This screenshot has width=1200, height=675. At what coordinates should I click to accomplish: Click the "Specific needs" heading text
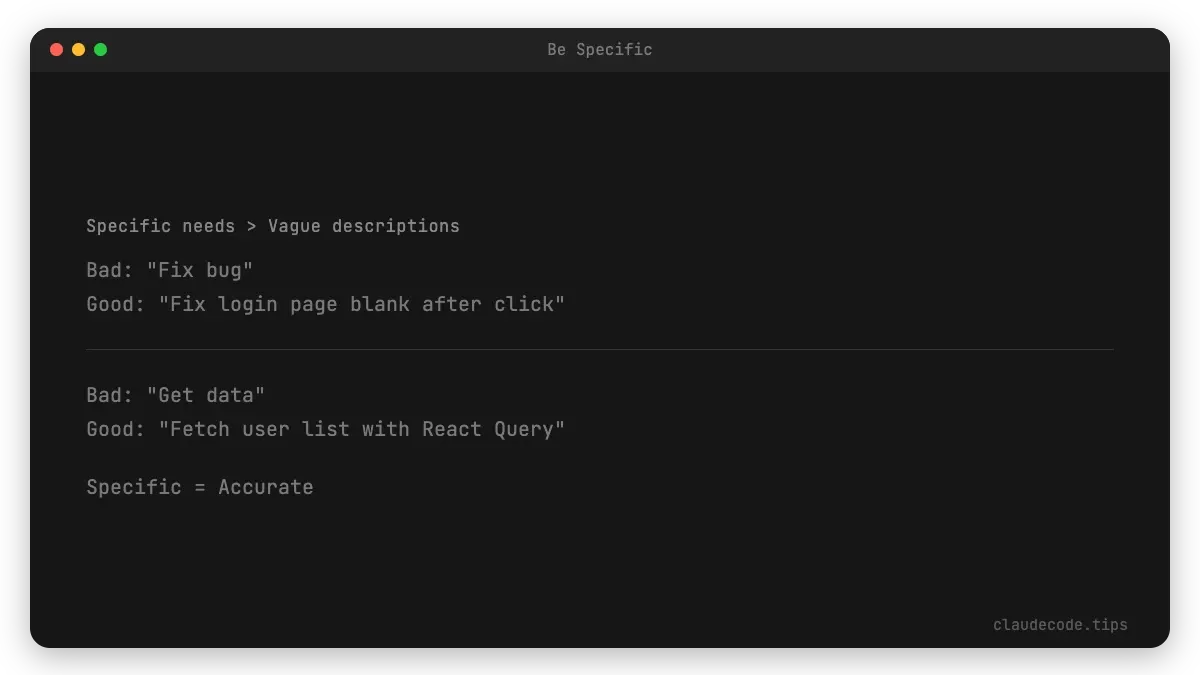point(160,226)
